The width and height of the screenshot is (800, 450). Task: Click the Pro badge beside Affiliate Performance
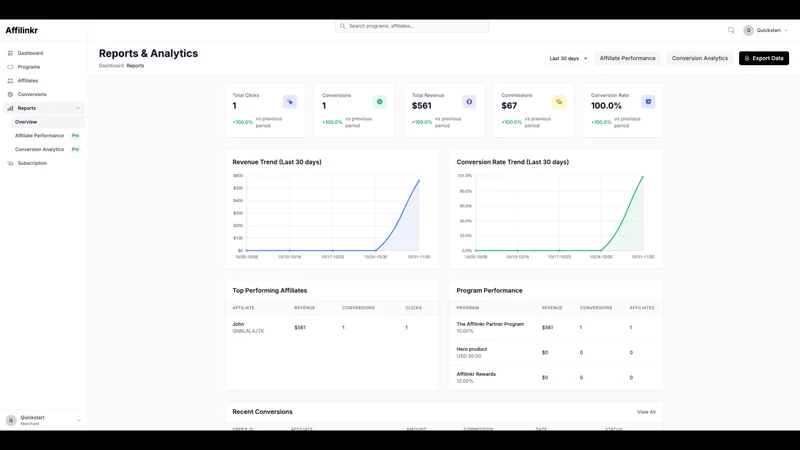pos(76,136)
